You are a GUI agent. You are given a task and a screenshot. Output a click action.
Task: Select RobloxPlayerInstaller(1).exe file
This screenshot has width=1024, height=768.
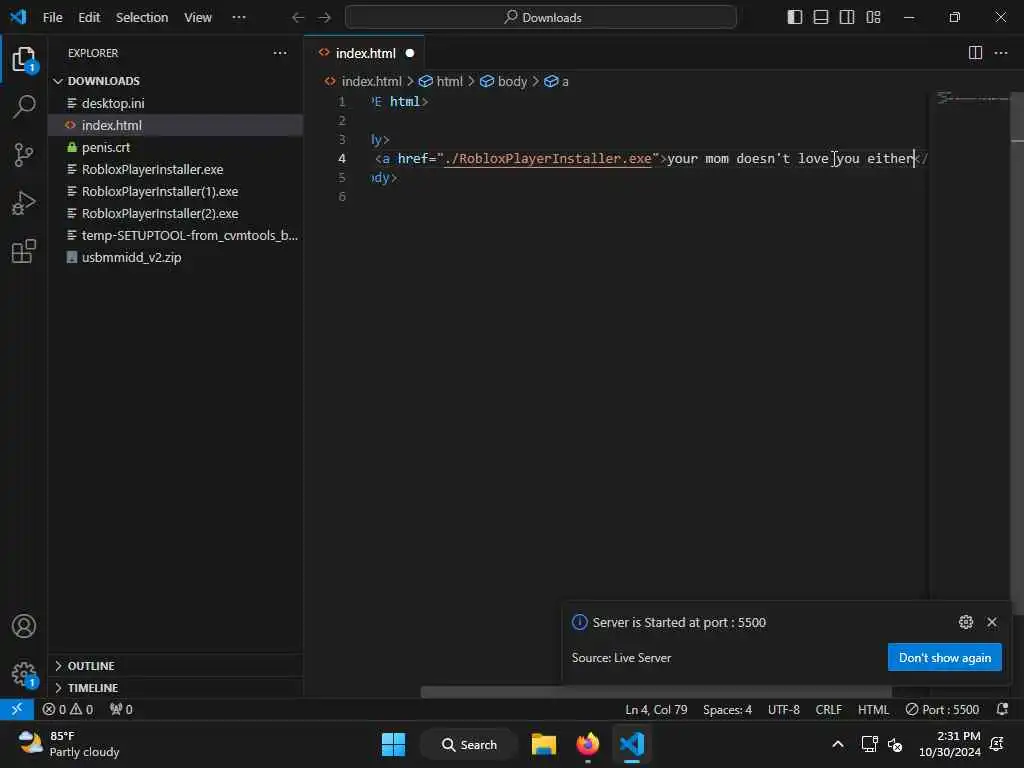(175, 191)
